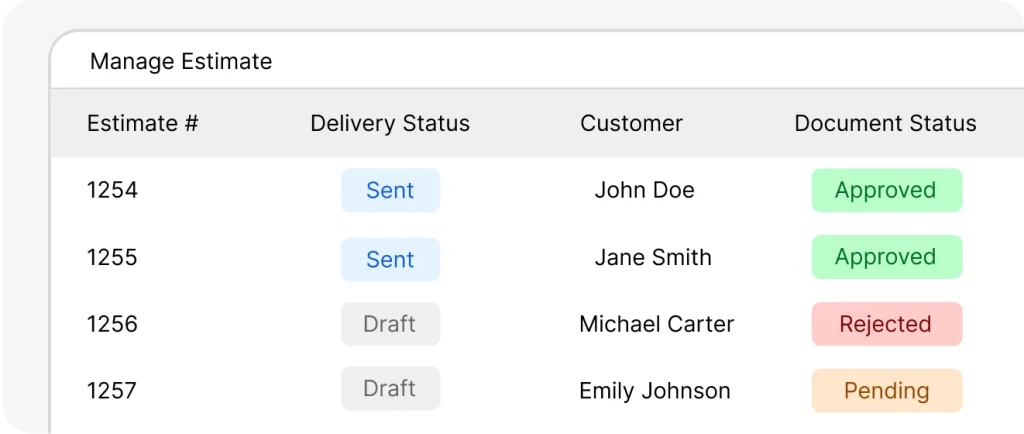Open estimate number 1257
Image resolution: width=1024 pixels, height=434 pixels.
coord(112,390)
